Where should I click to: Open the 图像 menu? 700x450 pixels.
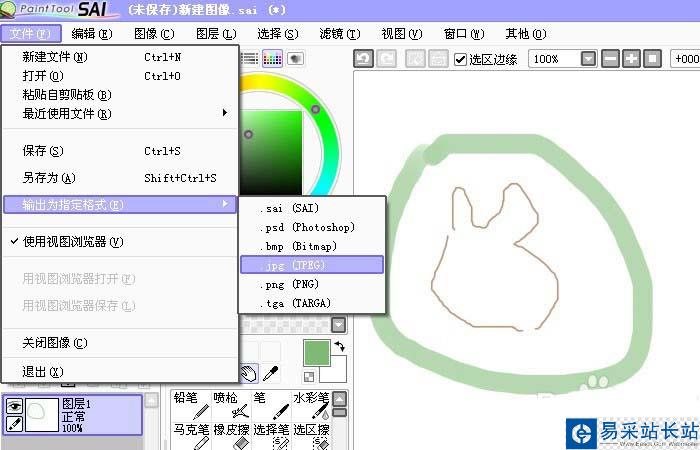click(x=154, y=34)
